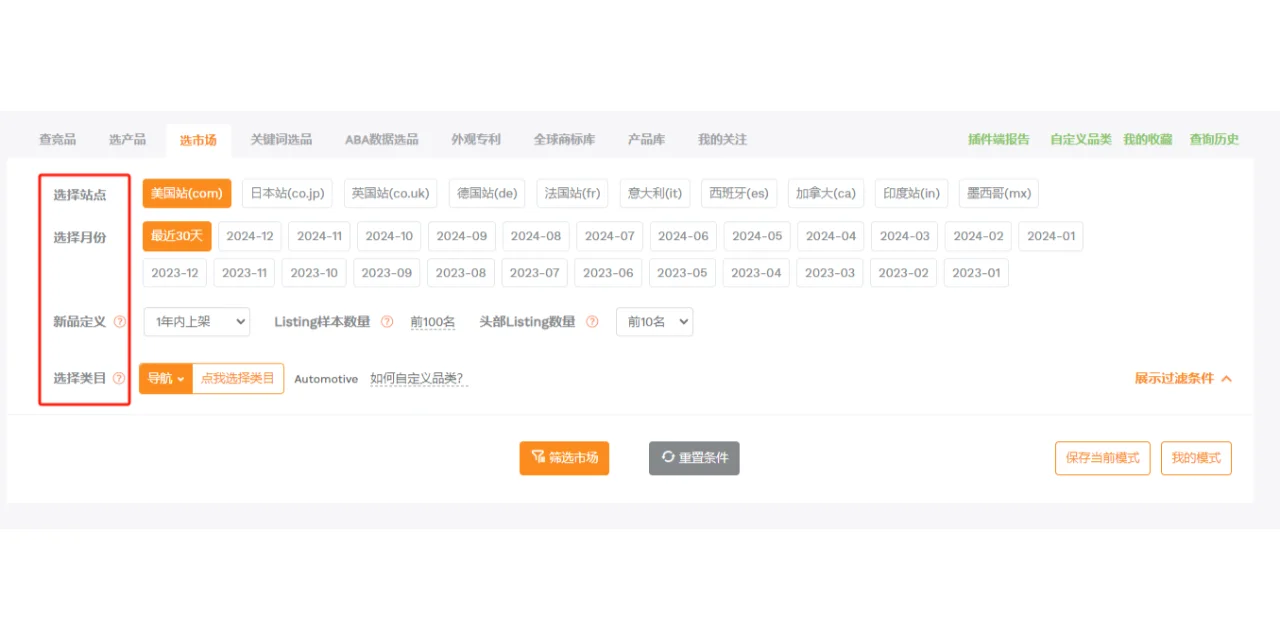Open the 头部Listing数量 前10名 dropdown
1280x639 pixels.
[655, 321]
